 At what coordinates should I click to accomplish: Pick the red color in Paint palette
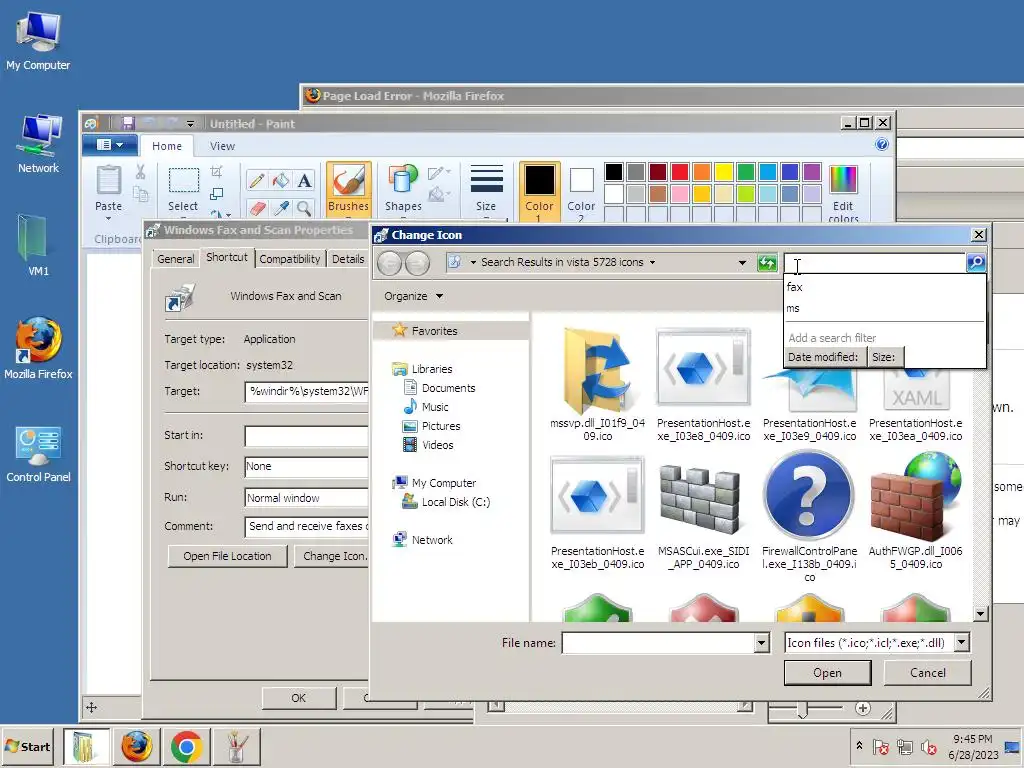[x=680, y=172]
